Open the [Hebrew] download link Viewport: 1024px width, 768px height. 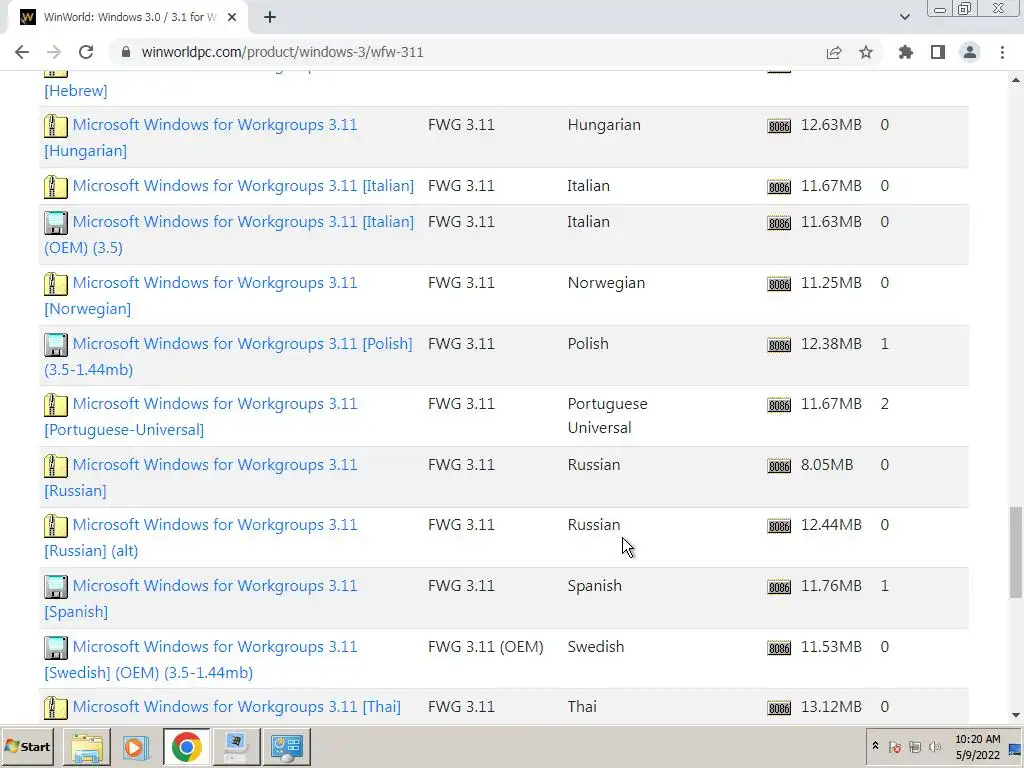[x=76, y=91]
